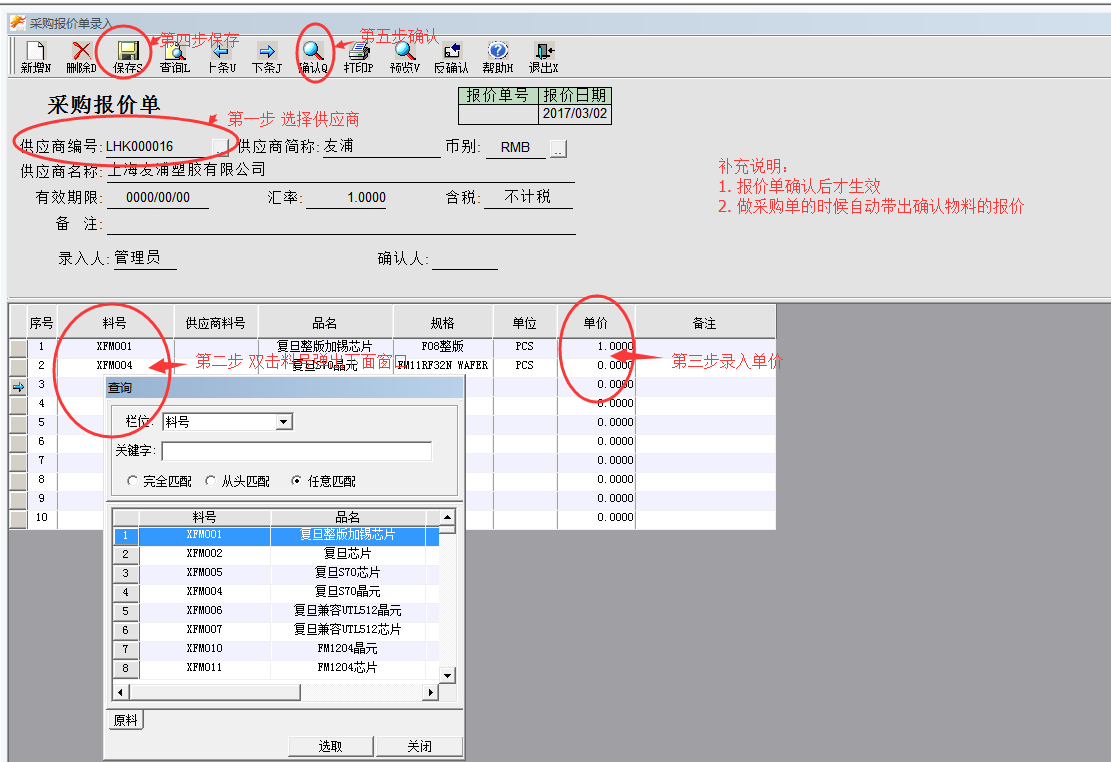Open 帮助H help toolbar icon

497,57
